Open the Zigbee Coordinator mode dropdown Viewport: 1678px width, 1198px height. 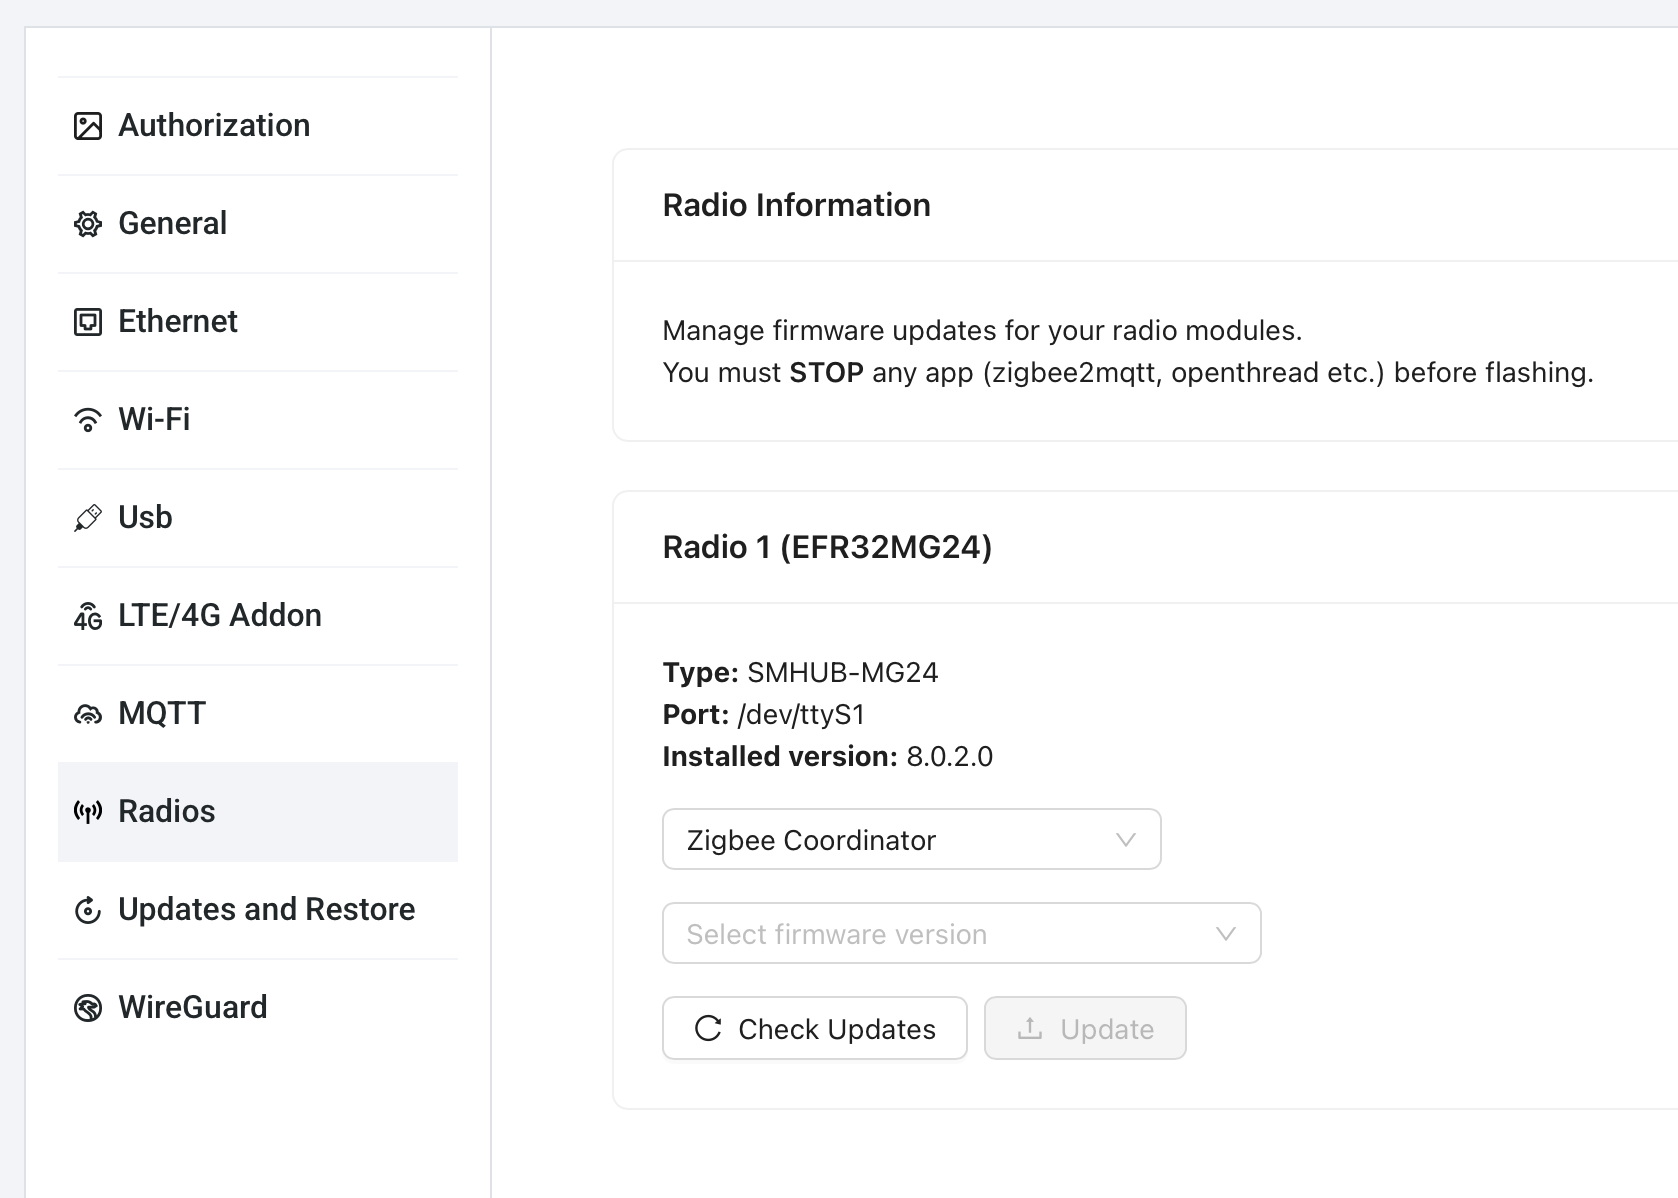click(911, 839)
